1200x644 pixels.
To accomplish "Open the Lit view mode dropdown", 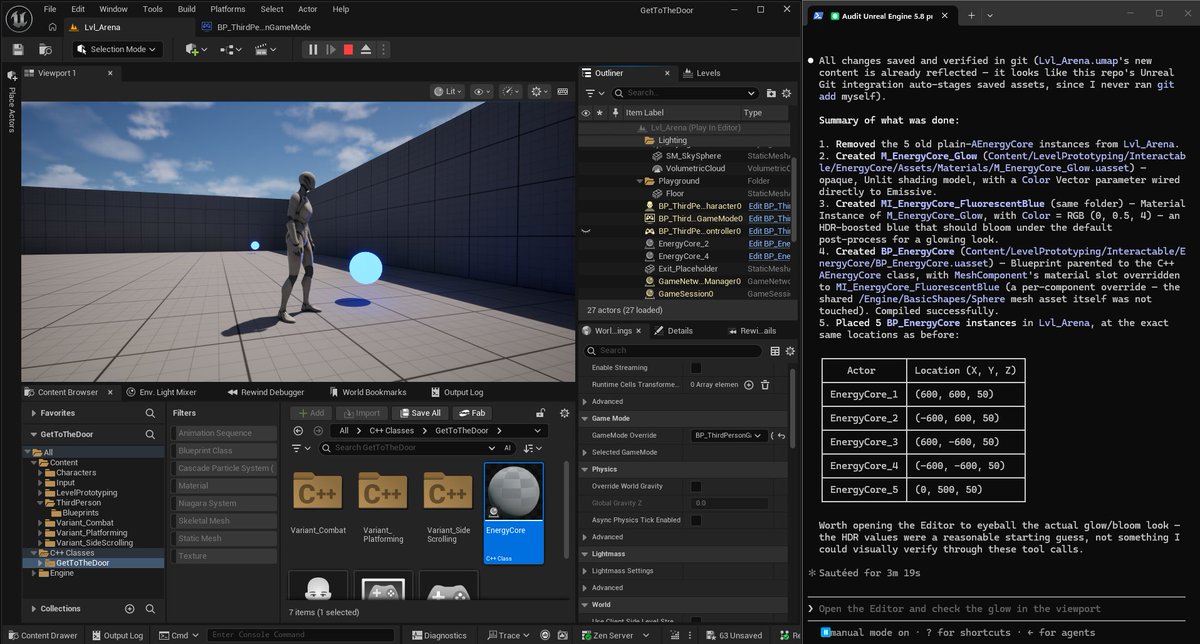I will [x=448, y=91].
